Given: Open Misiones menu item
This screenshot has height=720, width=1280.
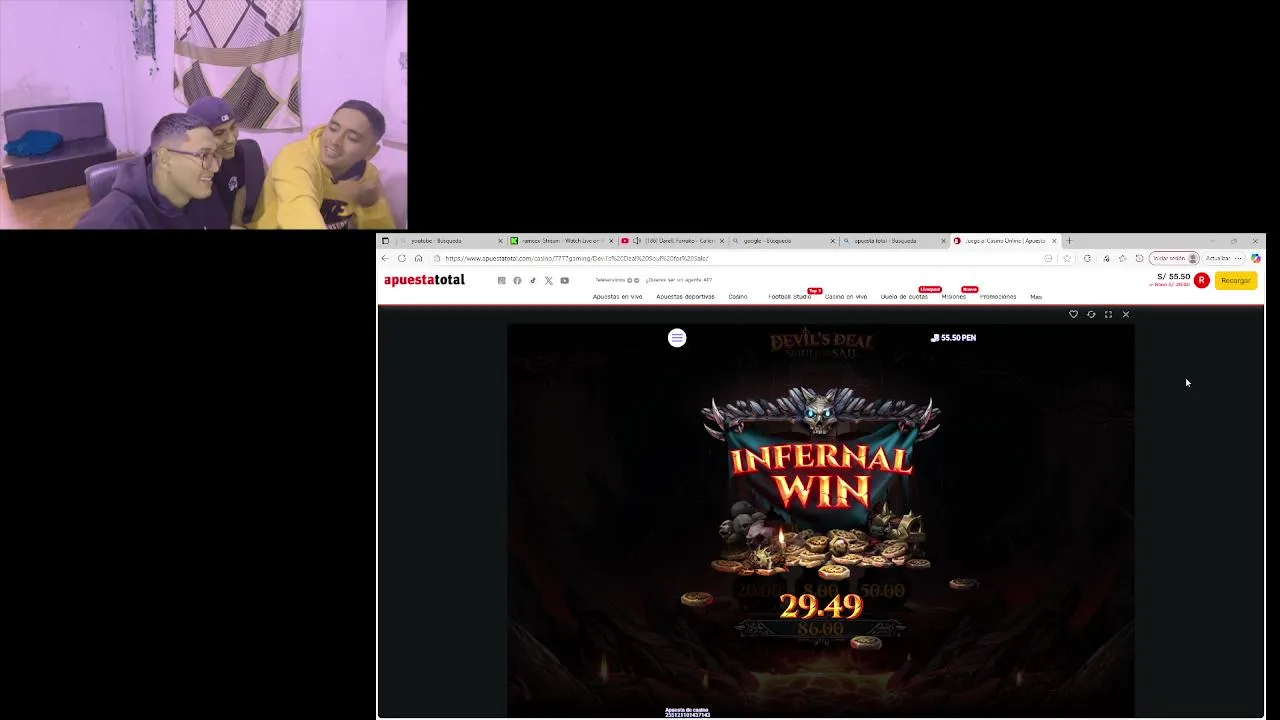Looking at the screenshot, I should pos(954,297).
